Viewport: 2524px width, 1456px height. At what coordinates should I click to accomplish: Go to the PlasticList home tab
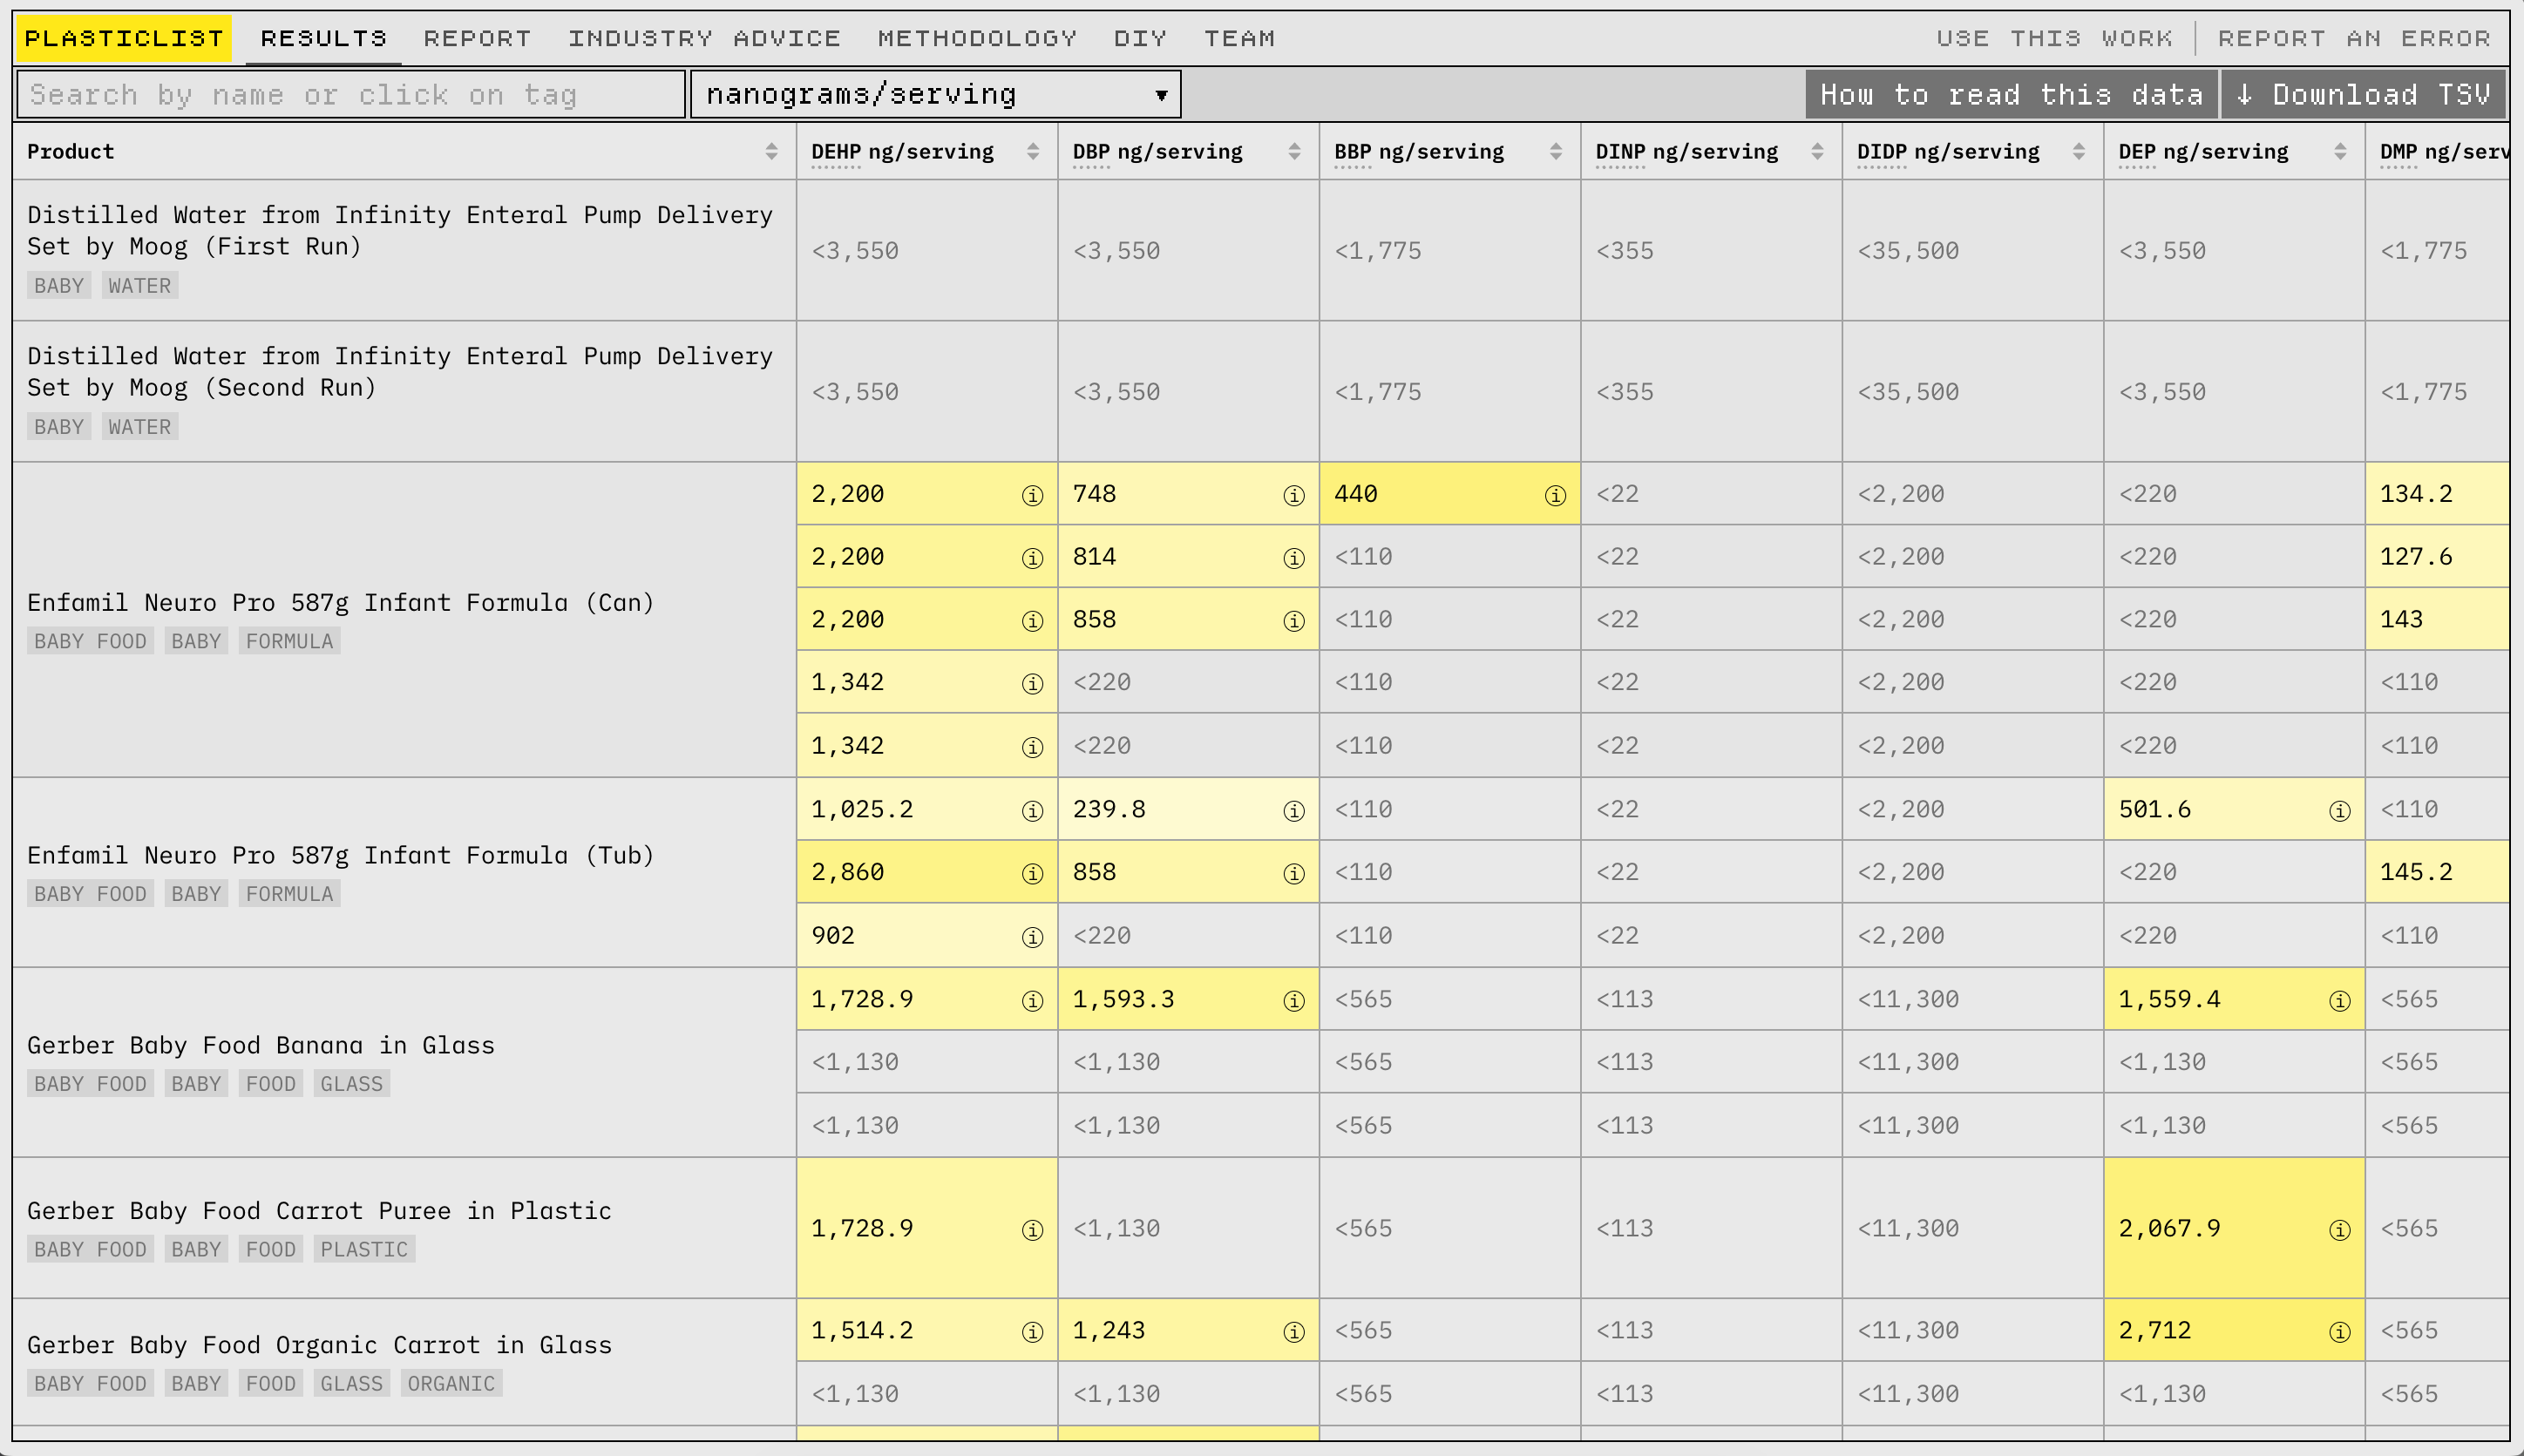(124, 38)
